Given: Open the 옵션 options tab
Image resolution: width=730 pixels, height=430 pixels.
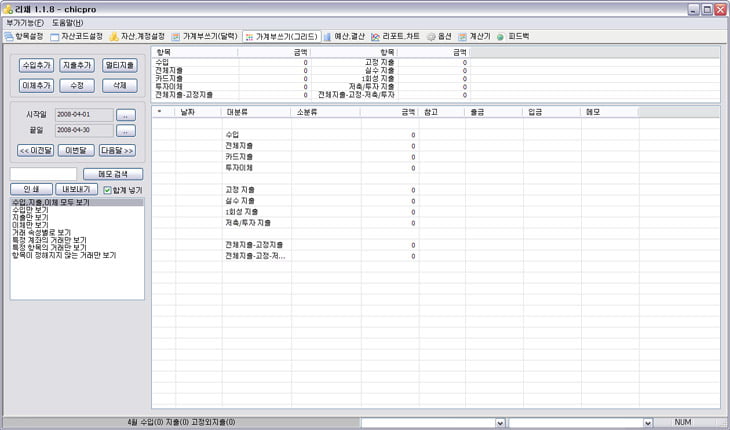Looking at the screenshot, I should coord(440,36).
